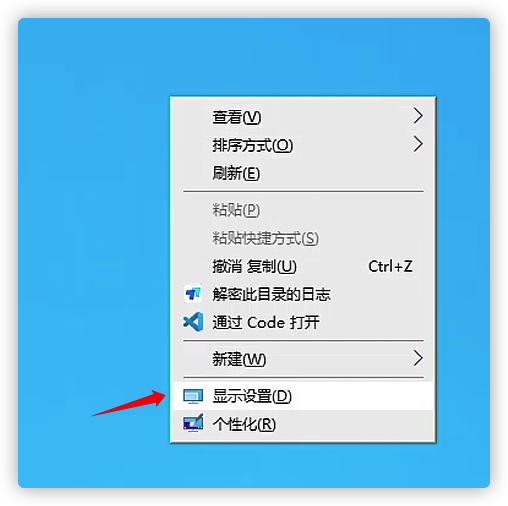Viewport: 508px width, 506px height.
Task: Click the Ctrl+Z shortcut label
Action: [x=390, y=266]
